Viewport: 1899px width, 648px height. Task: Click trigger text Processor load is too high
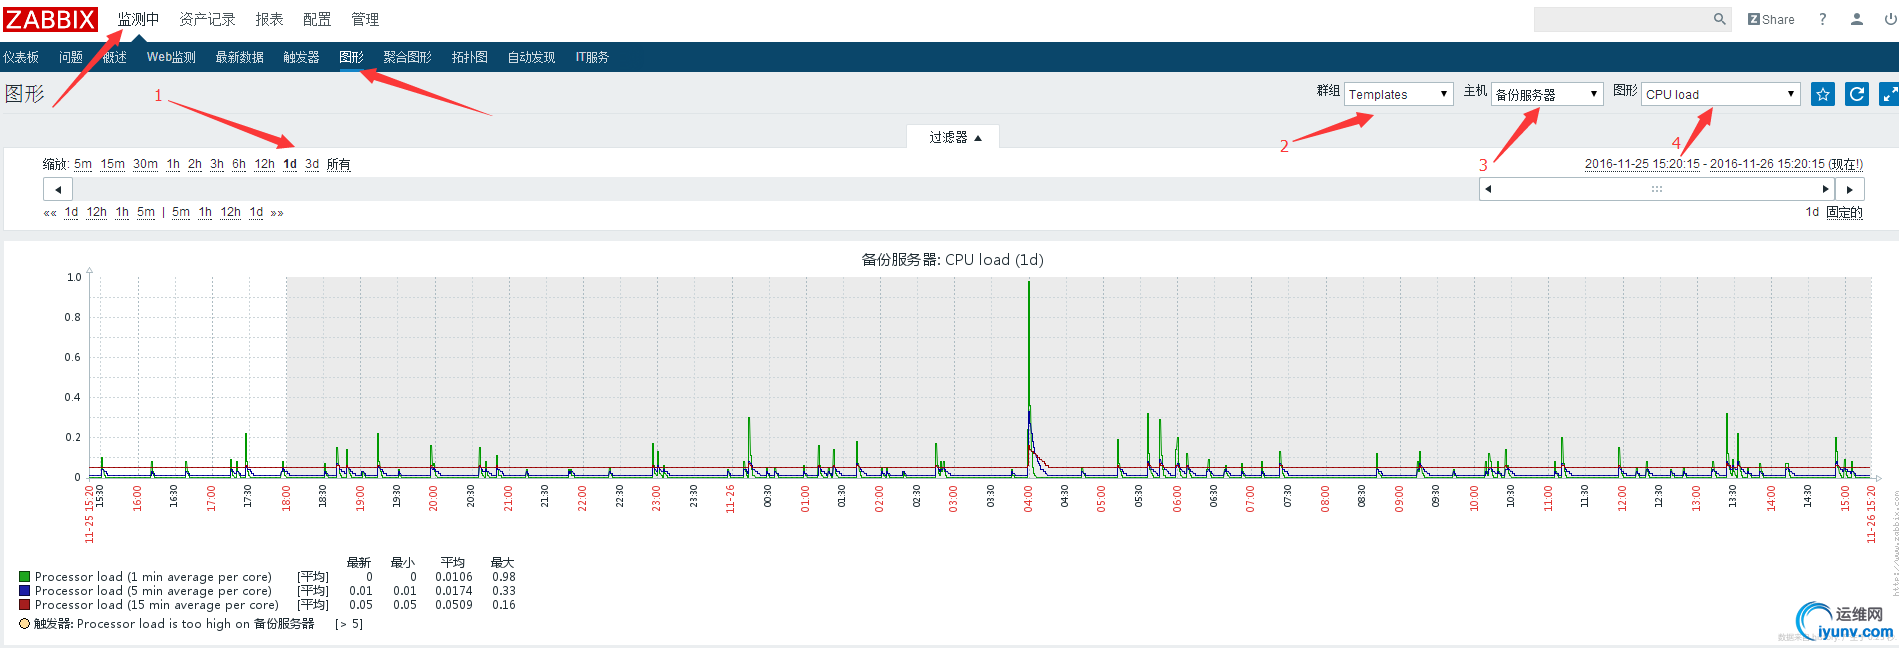(x=163, y=624)
